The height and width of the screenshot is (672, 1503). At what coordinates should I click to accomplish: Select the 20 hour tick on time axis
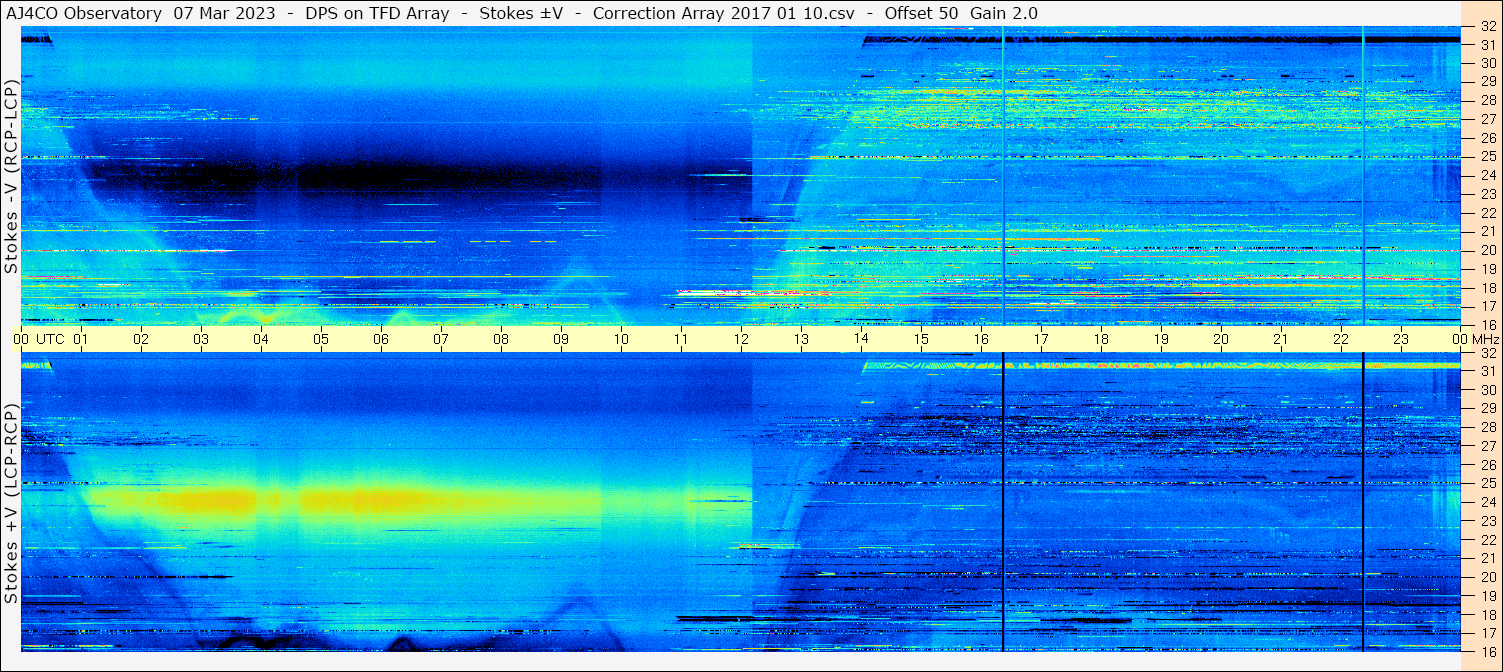1221,339
